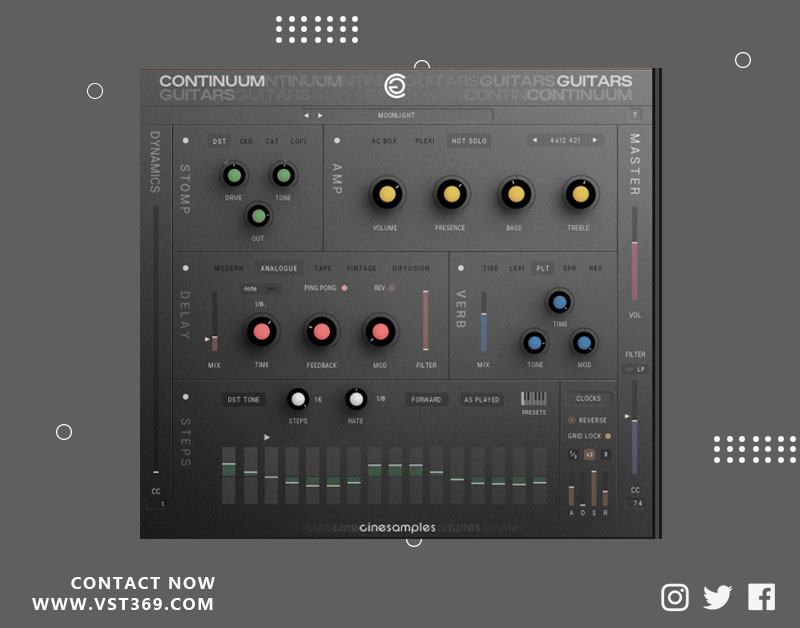The width and height of the screenshot is (800, 628).
Task: Click the Stomp Drive knob
Action: tap(234, 175)
